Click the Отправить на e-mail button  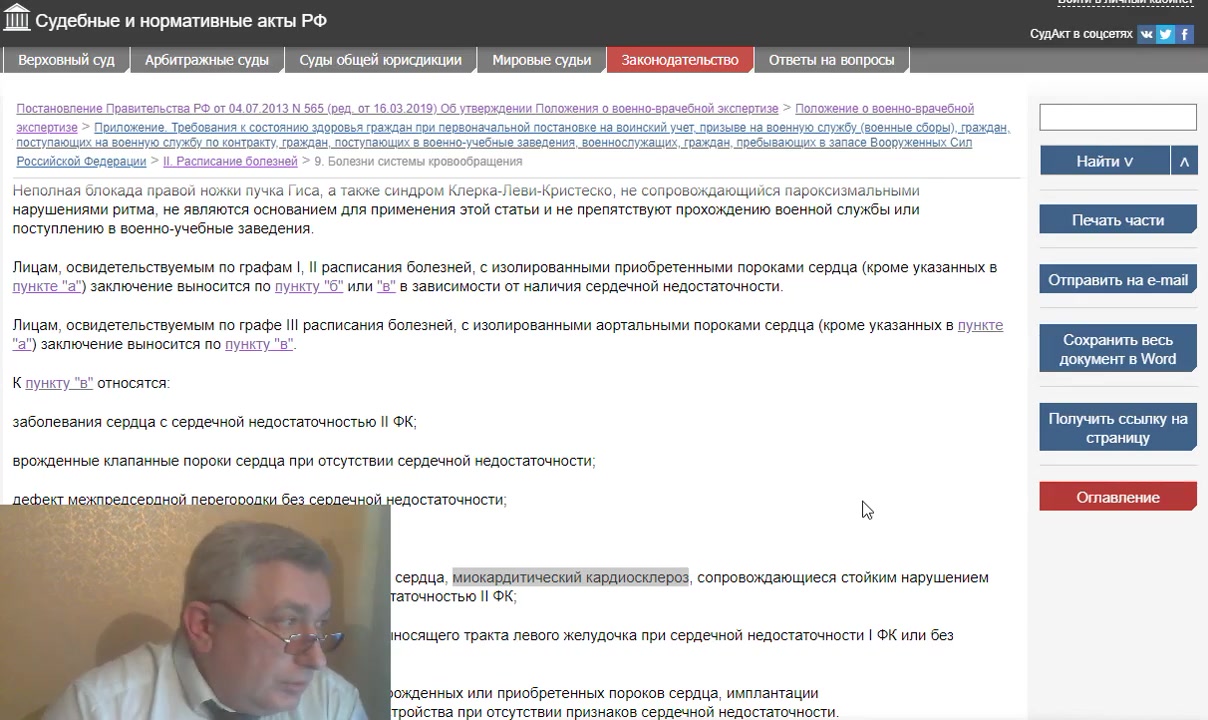pyautogui.click(x=1118, y=280)
